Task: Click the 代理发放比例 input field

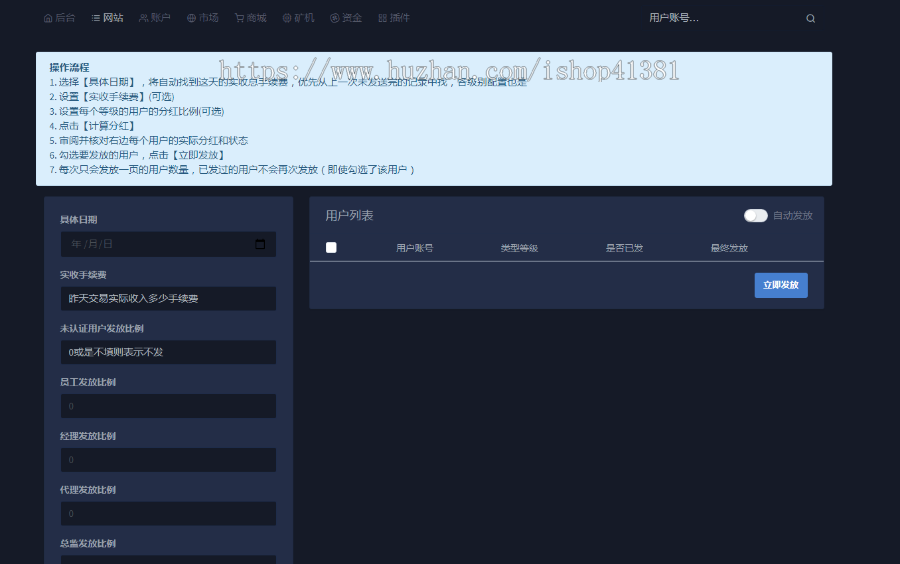Action: (x=168, y=514)
